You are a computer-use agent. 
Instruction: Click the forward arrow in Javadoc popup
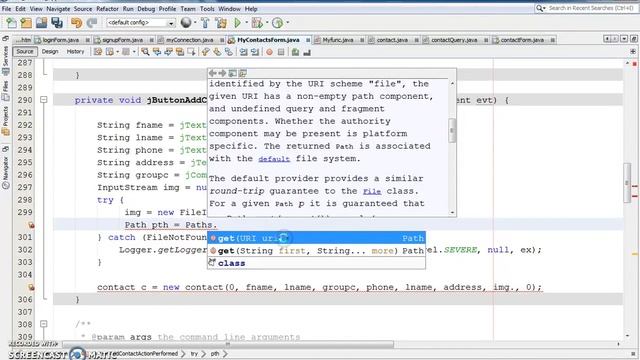pos(222,73)
